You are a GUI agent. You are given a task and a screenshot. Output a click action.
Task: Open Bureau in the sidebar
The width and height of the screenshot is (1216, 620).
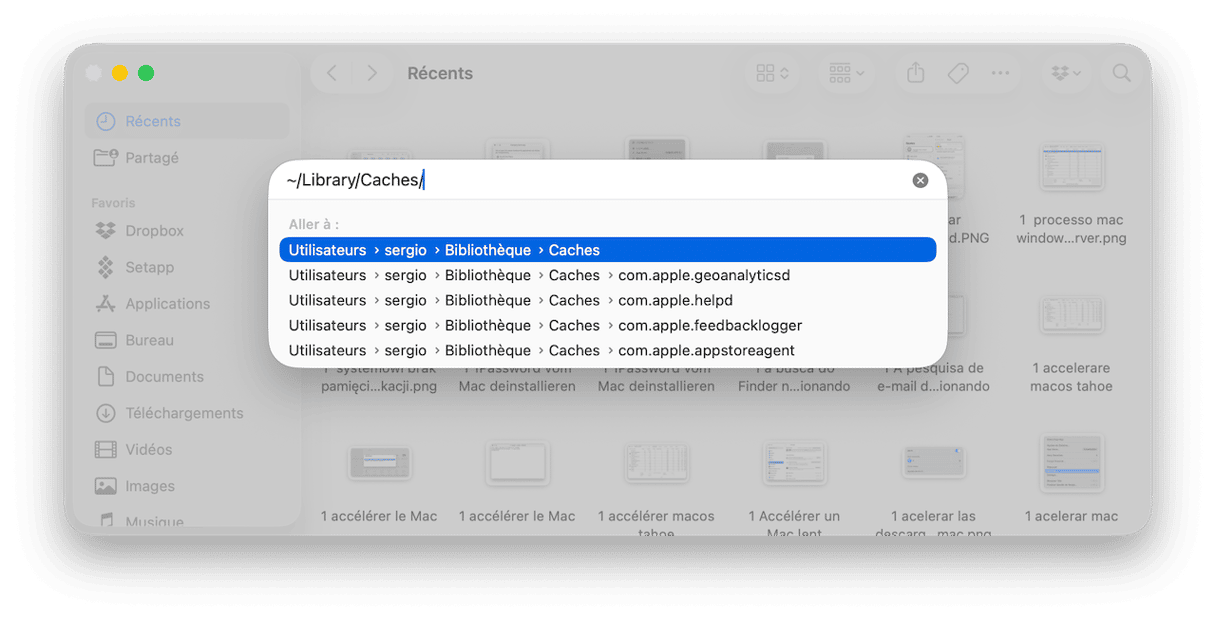pos(187,340)
